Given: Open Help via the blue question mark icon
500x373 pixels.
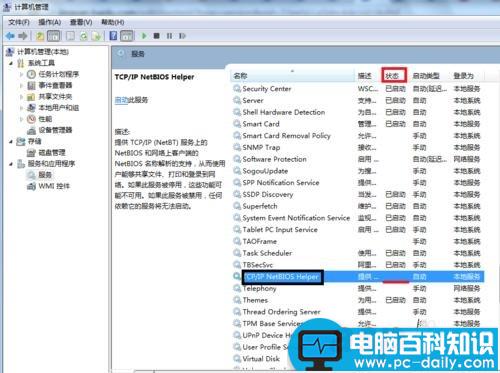Looking at the screenshot, I should [x=113, y=36].
